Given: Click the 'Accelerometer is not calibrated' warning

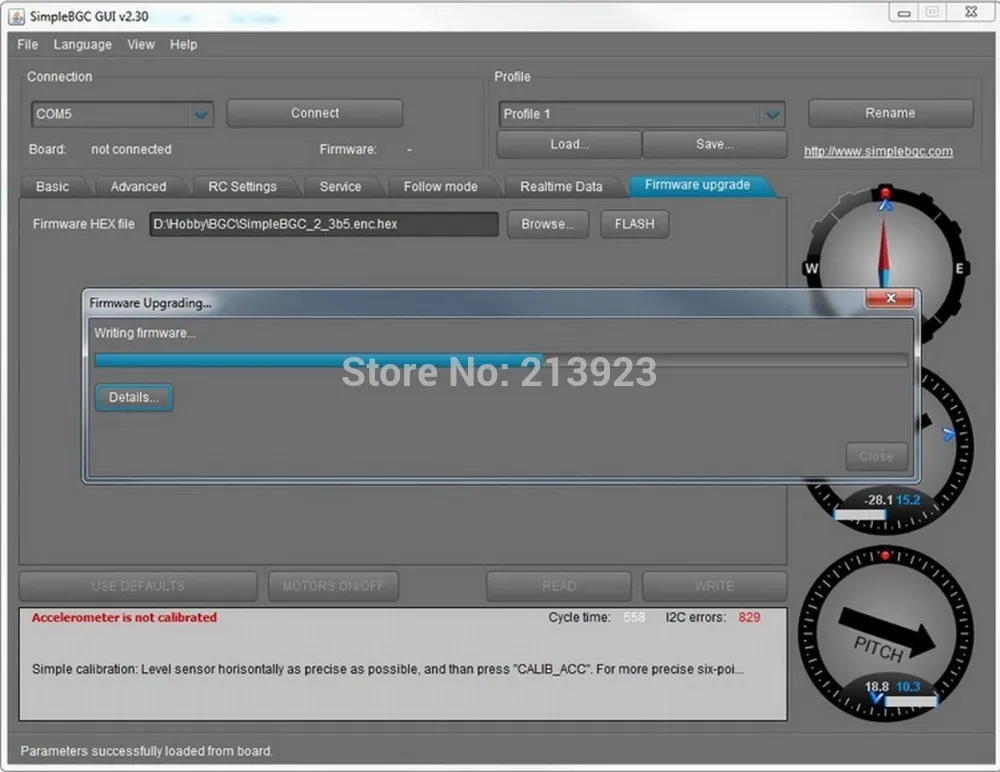Looking at the screenshot, I should [x=124, y=618].
